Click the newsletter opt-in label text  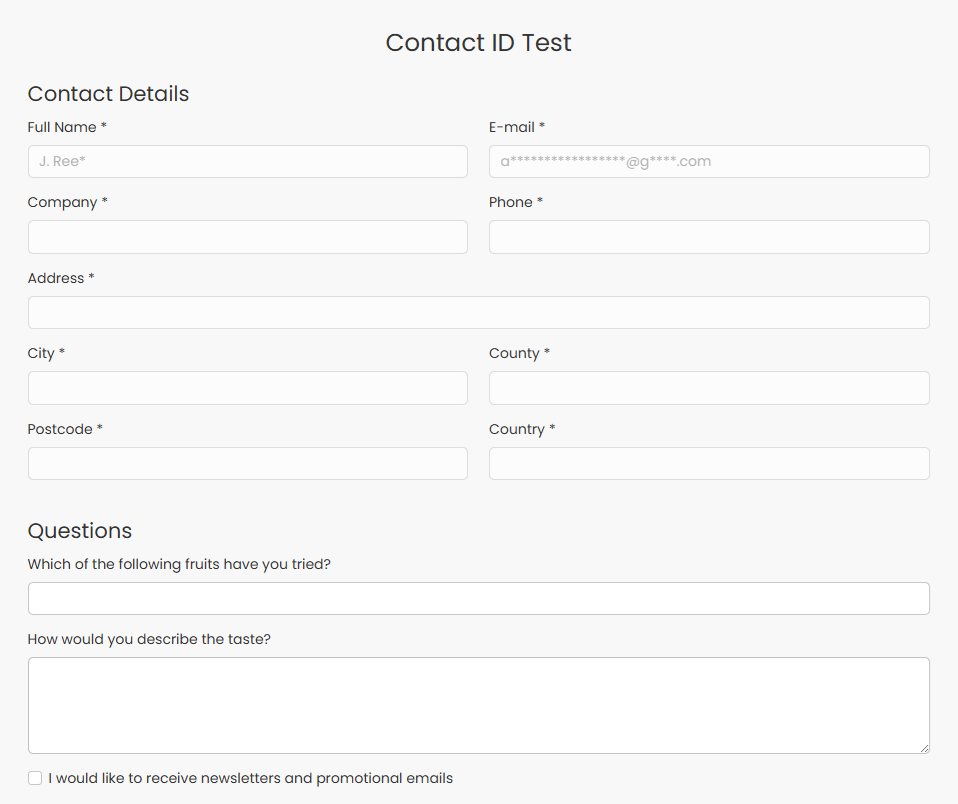[x=250, y=778]
